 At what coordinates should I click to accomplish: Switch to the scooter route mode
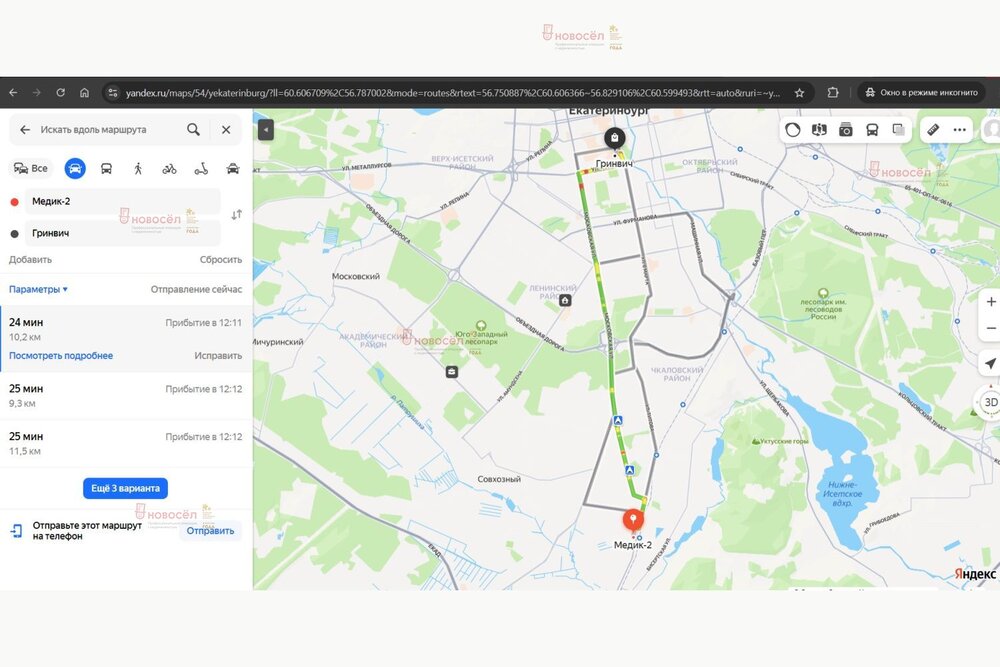[x=201, y=168]
